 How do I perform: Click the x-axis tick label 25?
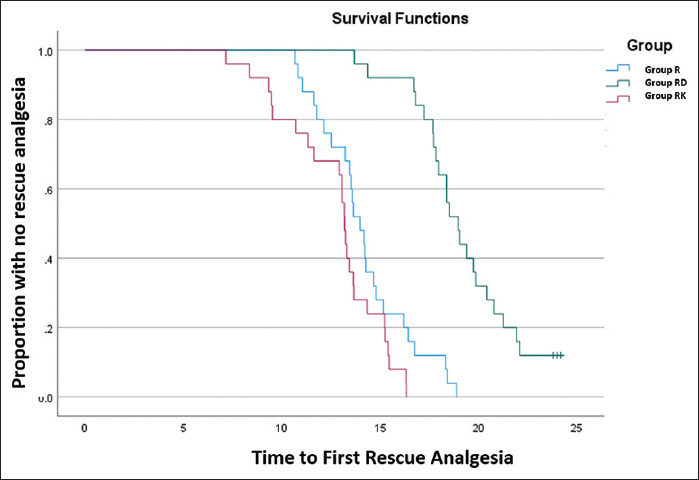[x=575, y=428]
